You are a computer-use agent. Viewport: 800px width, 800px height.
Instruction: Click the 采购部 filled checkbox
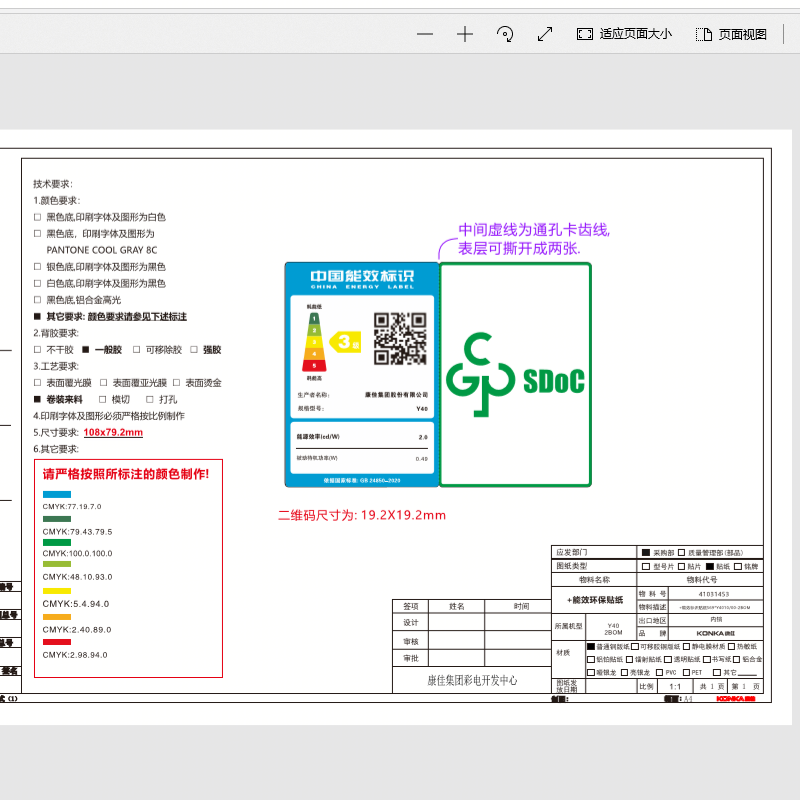(645, 553)
